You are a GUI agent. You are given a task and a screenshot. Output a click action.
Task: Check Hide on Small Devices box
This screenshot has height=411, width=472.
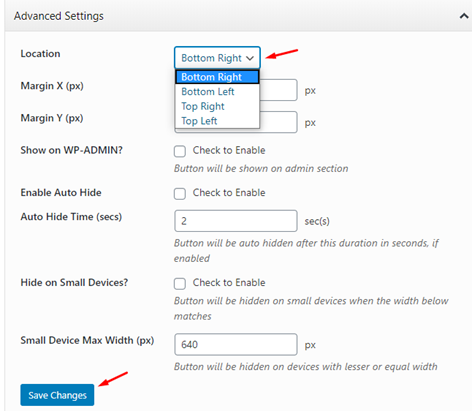[180, 284]
